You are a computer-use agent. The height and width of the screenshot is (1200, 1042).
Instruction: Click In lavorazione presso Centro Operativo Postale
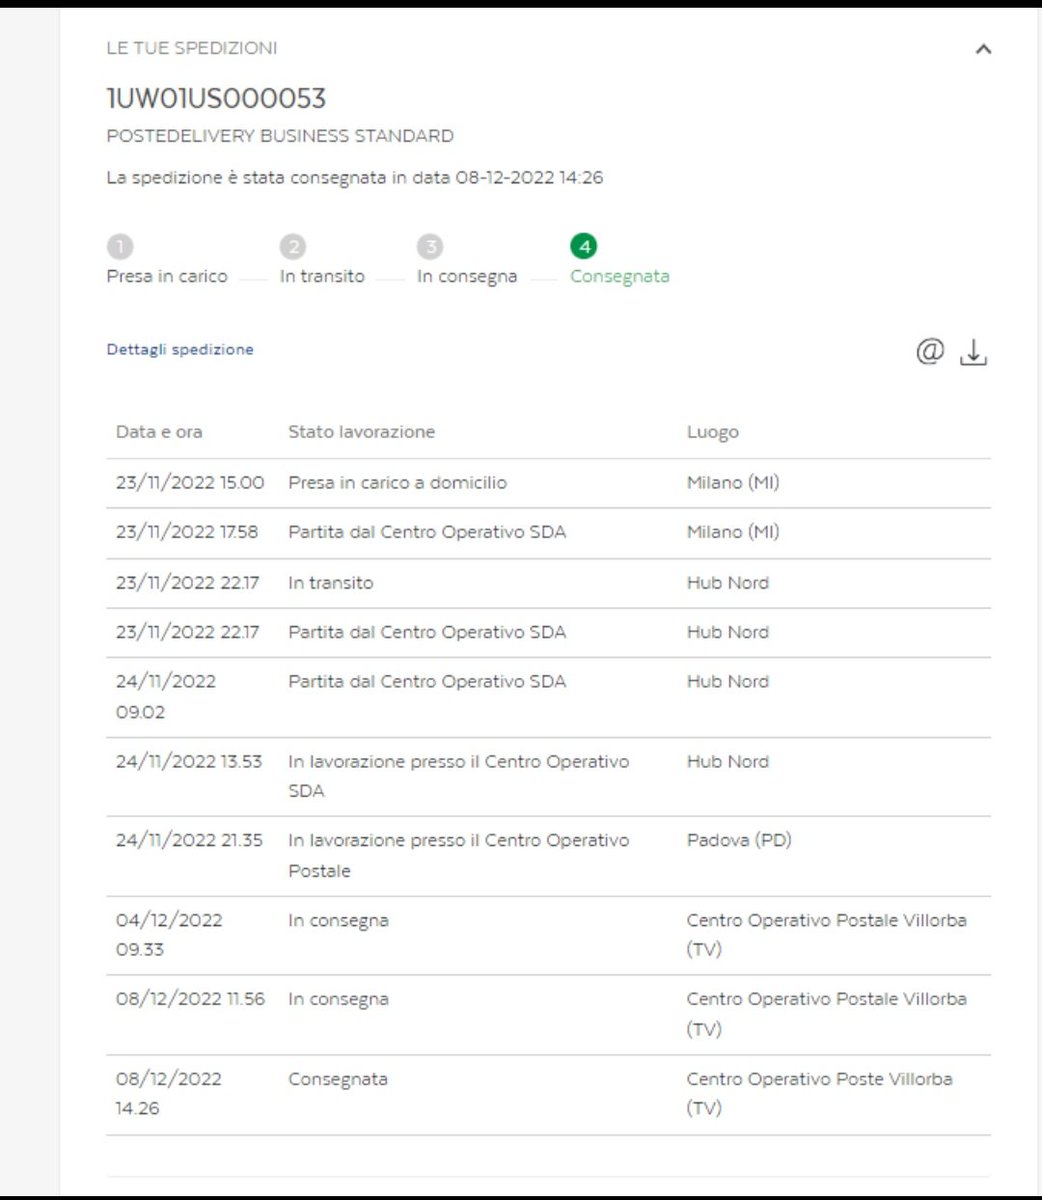(459, 856)
